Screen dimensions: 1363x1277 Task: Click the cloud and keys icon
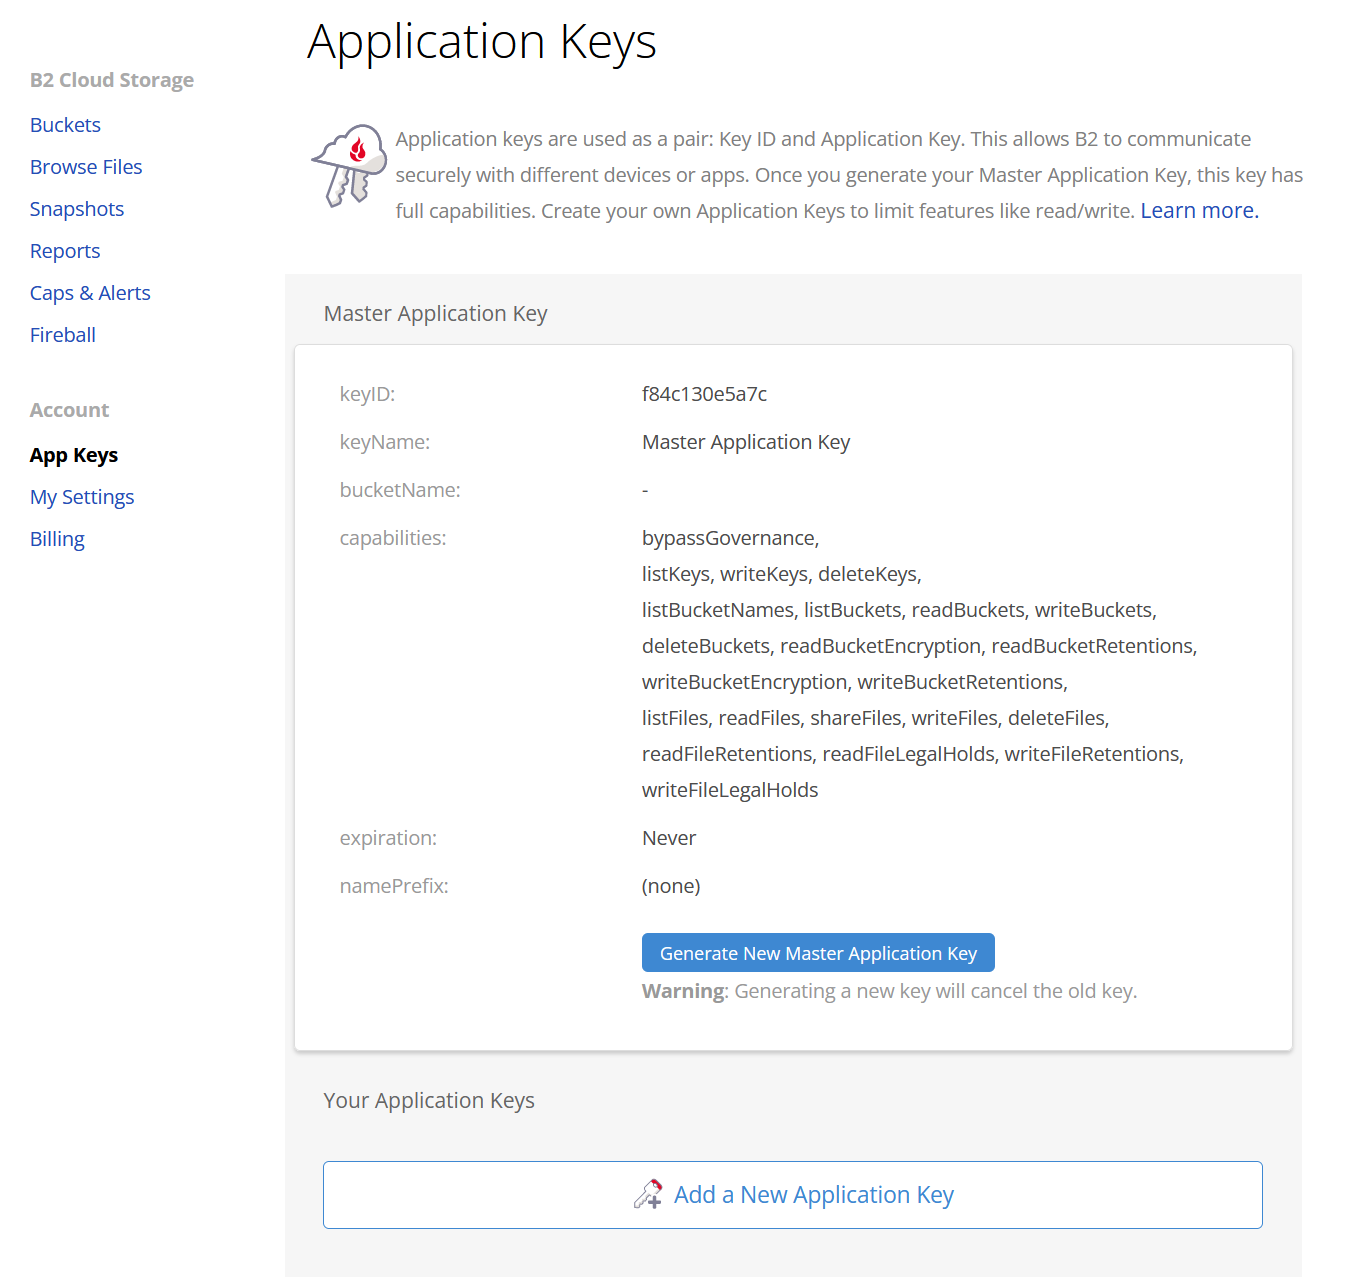coord(349,165)
